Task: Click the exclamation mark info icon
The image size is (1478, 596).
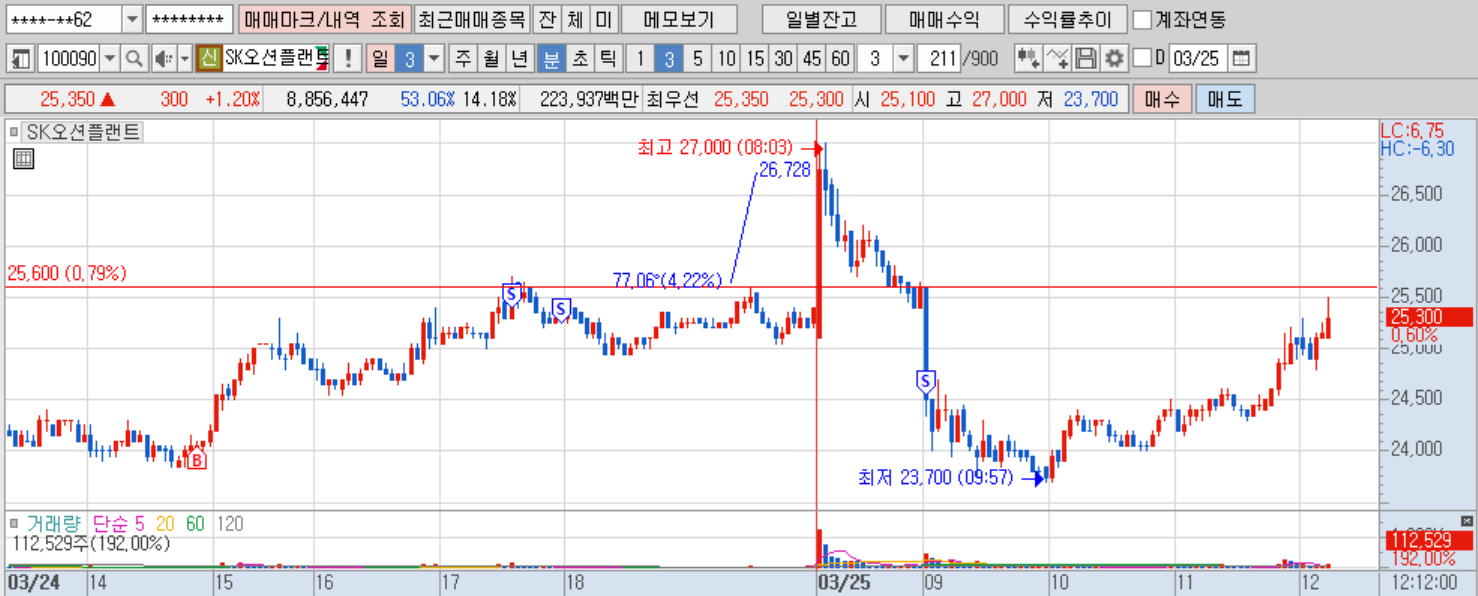Action: pos(347,58)
